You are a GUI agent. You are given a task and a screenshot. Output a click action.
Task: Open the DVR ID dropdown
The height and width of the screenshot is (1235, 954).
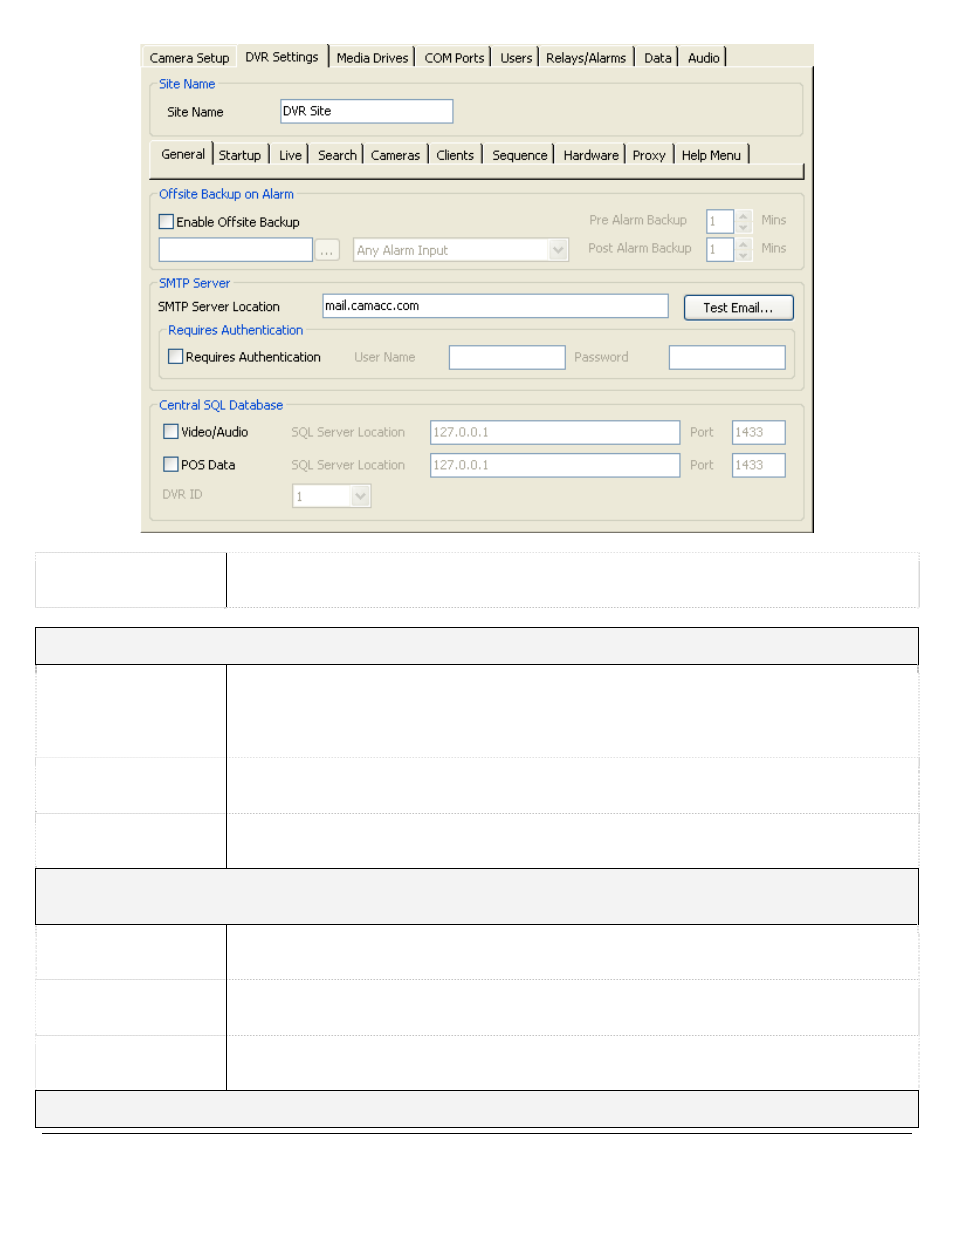click(332, 496)
